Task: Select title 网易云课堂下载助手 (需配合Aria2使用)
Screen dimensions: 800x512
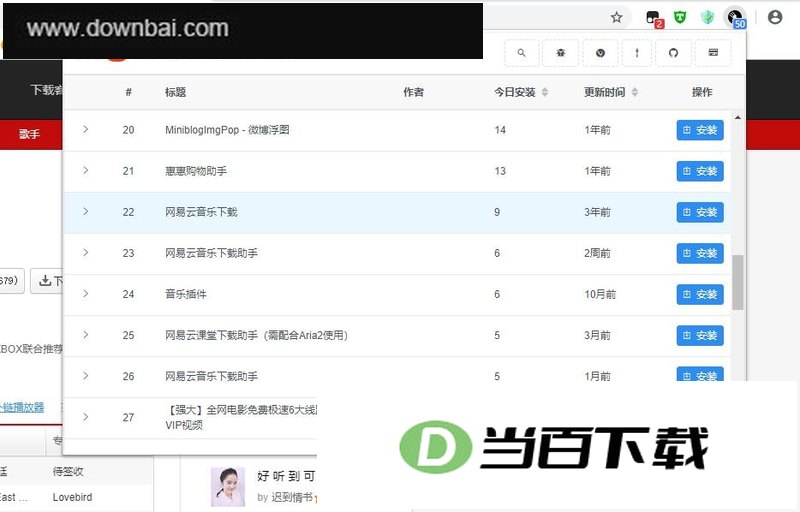Action: [257, 336]
